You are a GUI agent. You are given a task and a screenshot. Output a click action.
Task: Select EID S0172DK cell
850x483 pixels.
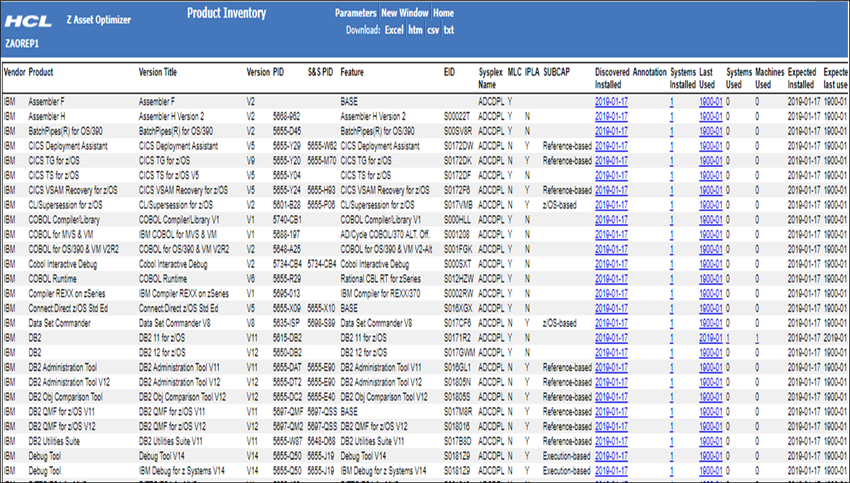pos(458,160)
